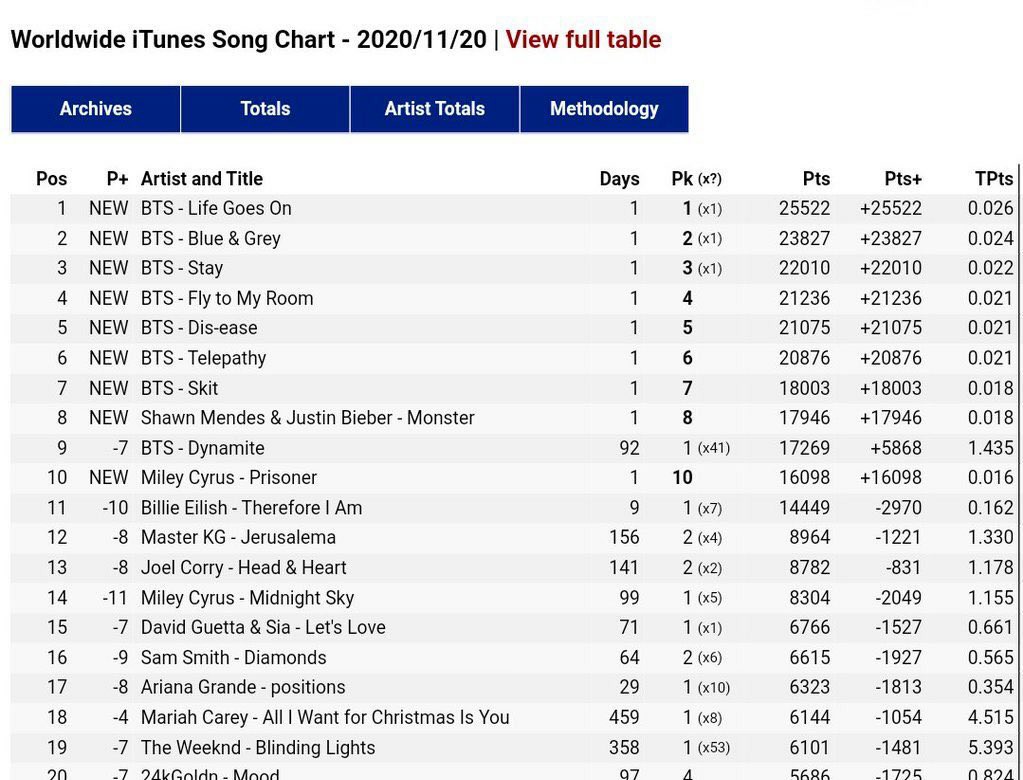Screen dimensions: 1023x780
Task: Click the BTS - Dynamite song title
Action: click(203, 448)
